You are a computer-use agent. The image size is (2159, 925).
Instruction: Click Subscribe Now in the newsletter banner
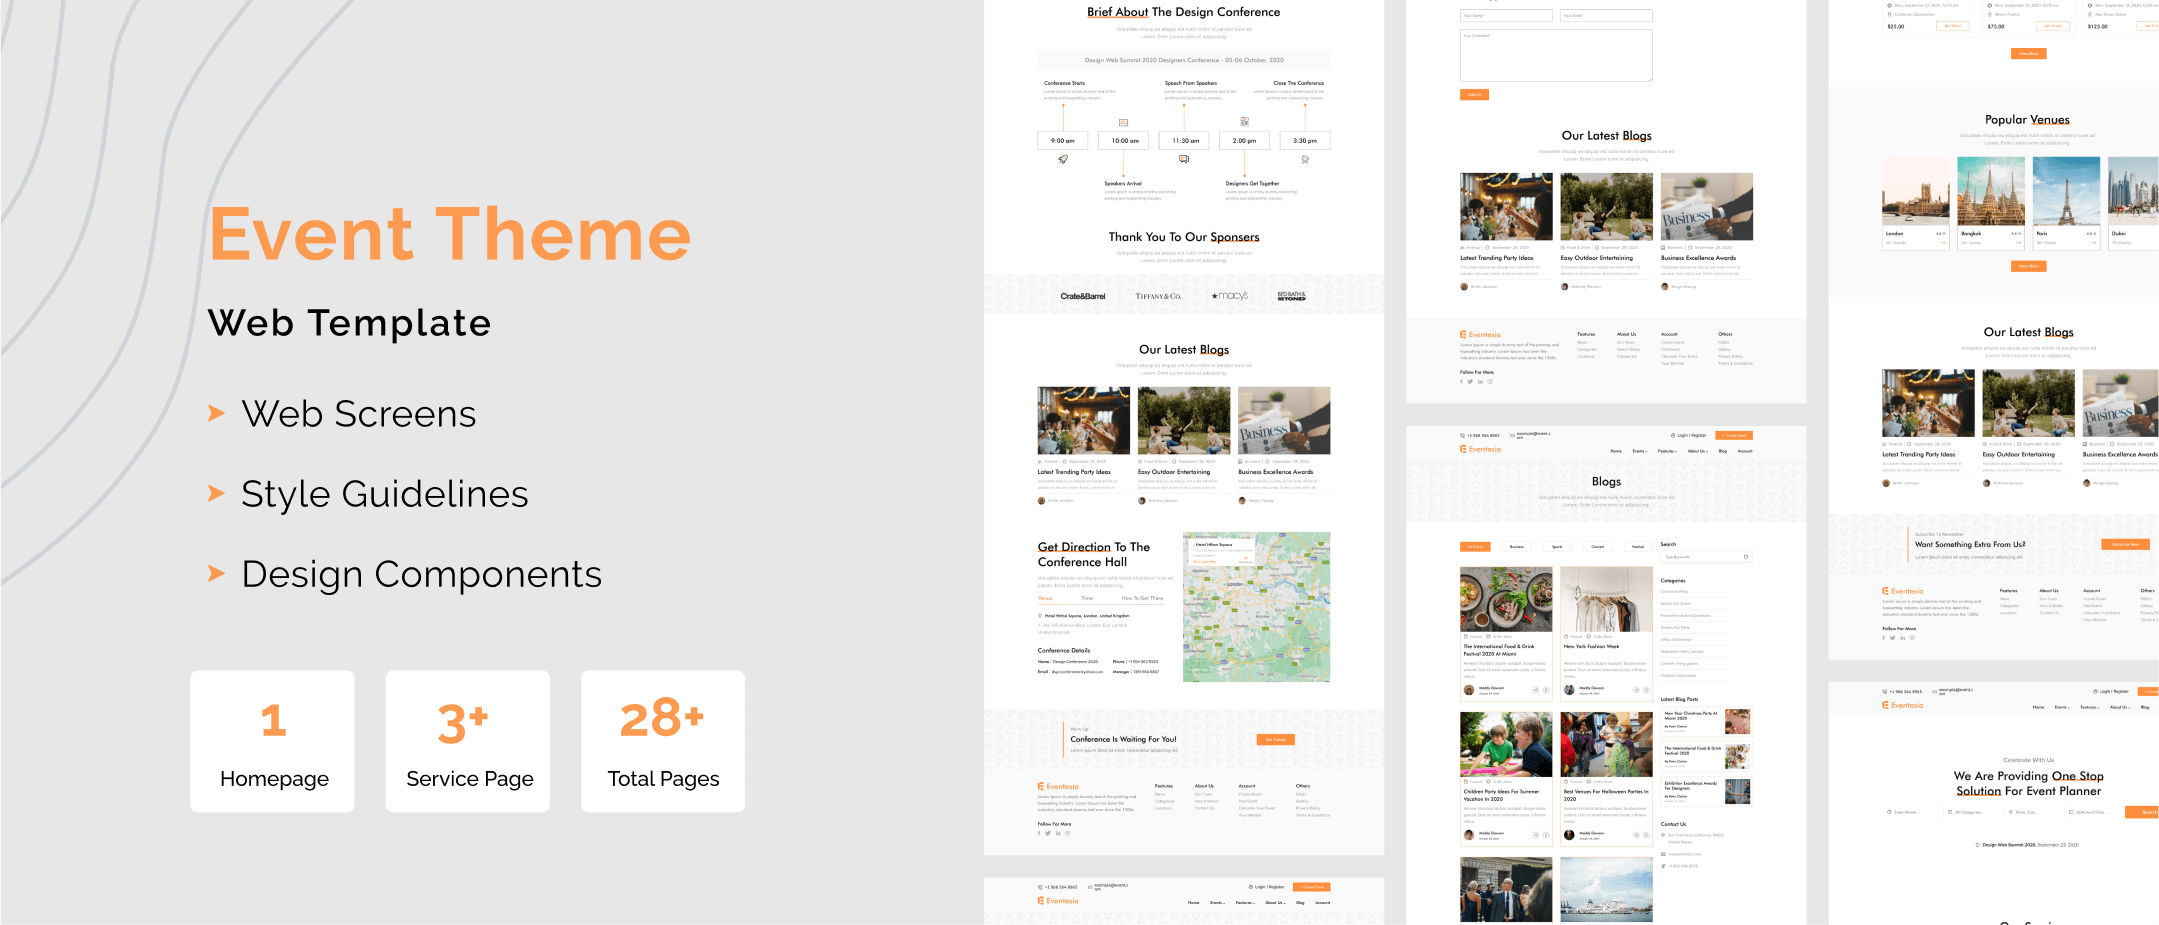[x=2125, y=545]
